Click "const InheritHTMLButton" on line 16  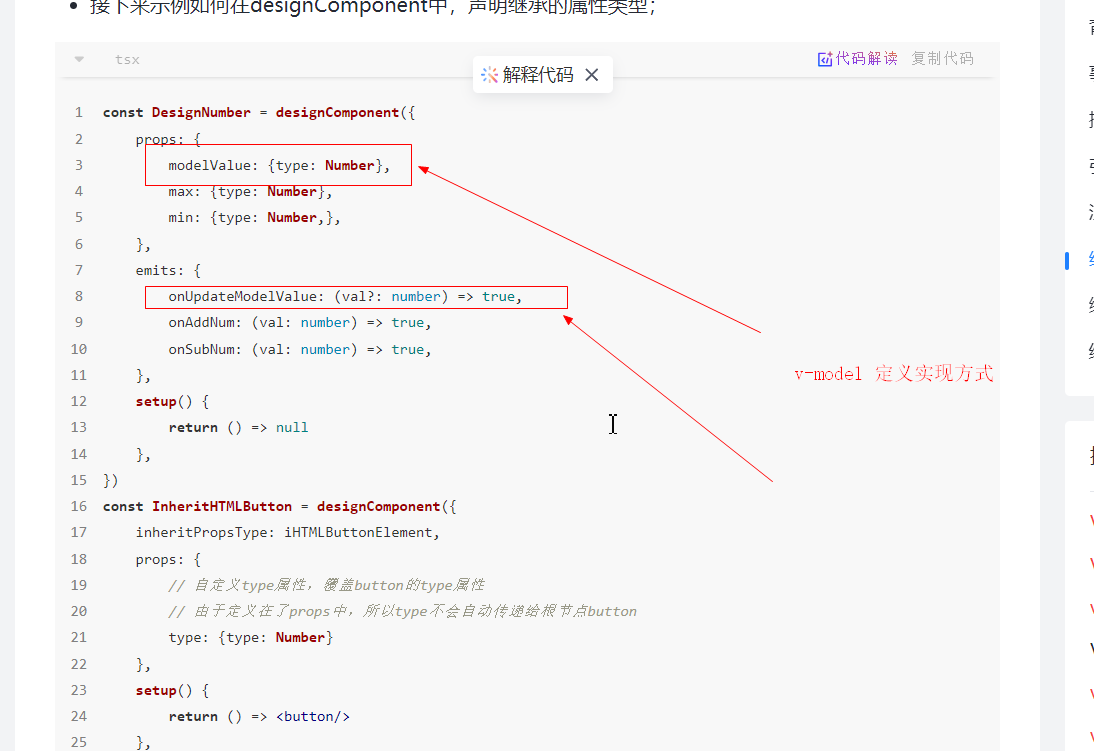tap(197, 506)
